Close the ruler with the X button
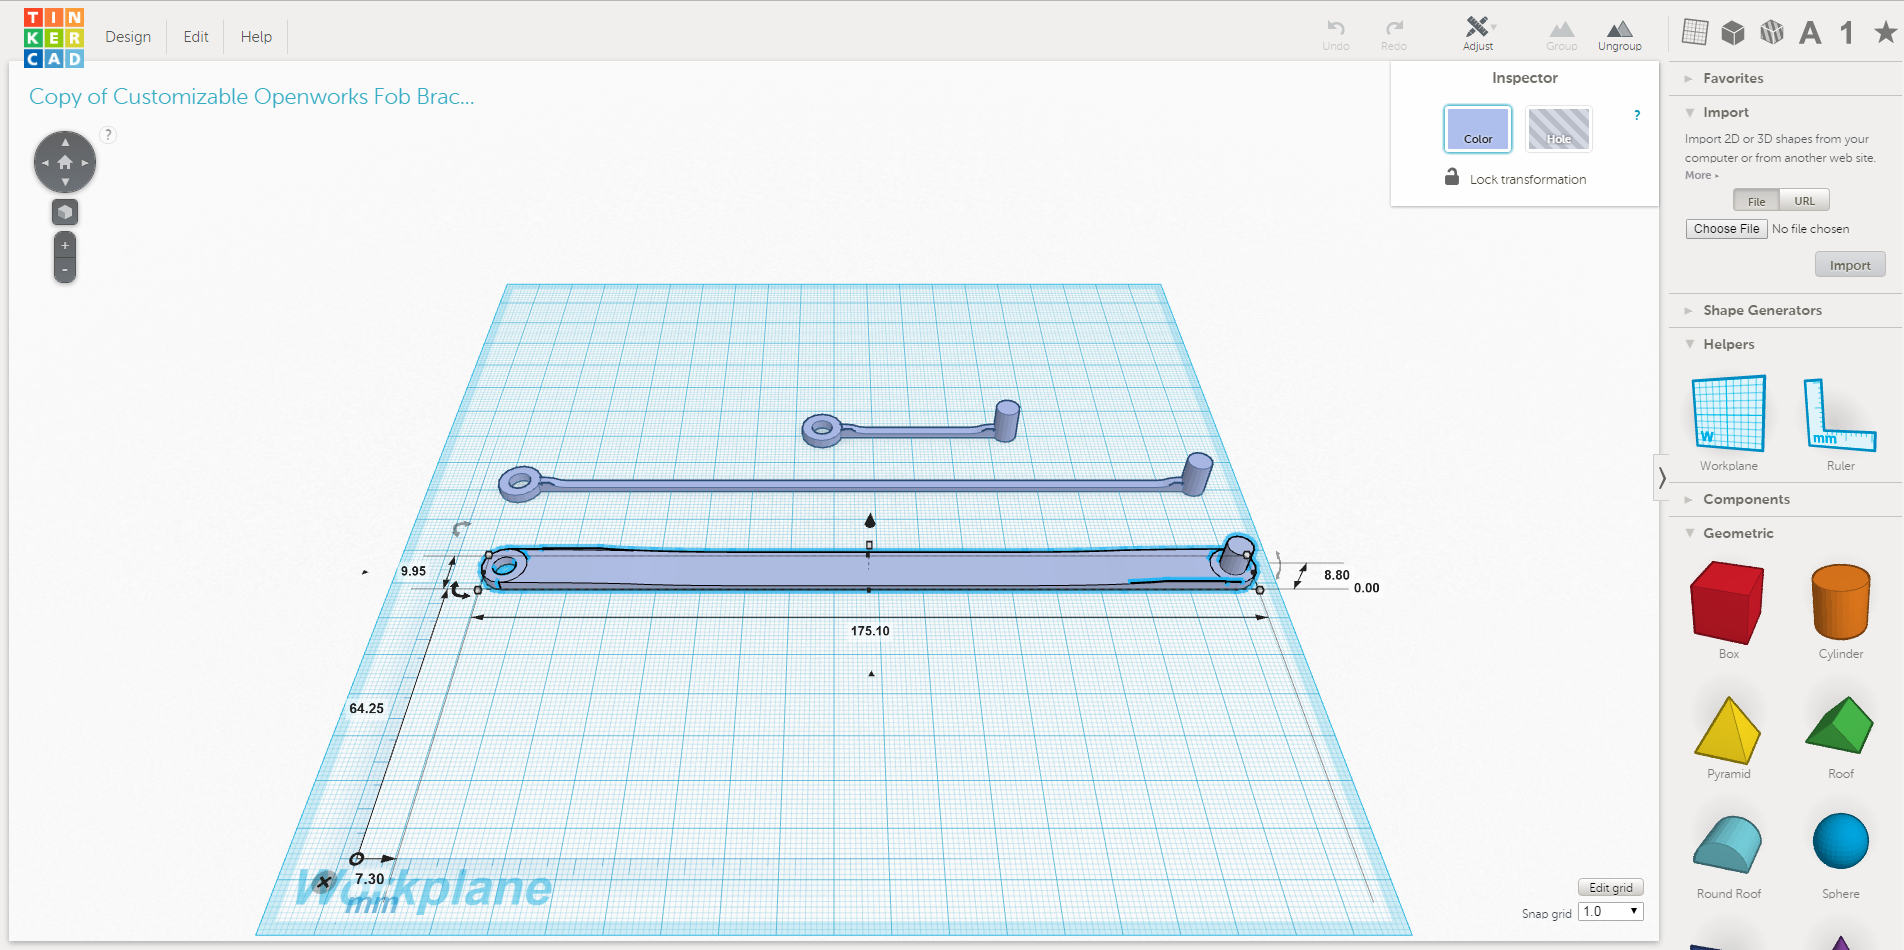The height and width of the screenshot is (950, 1904). tap(323, 882)
